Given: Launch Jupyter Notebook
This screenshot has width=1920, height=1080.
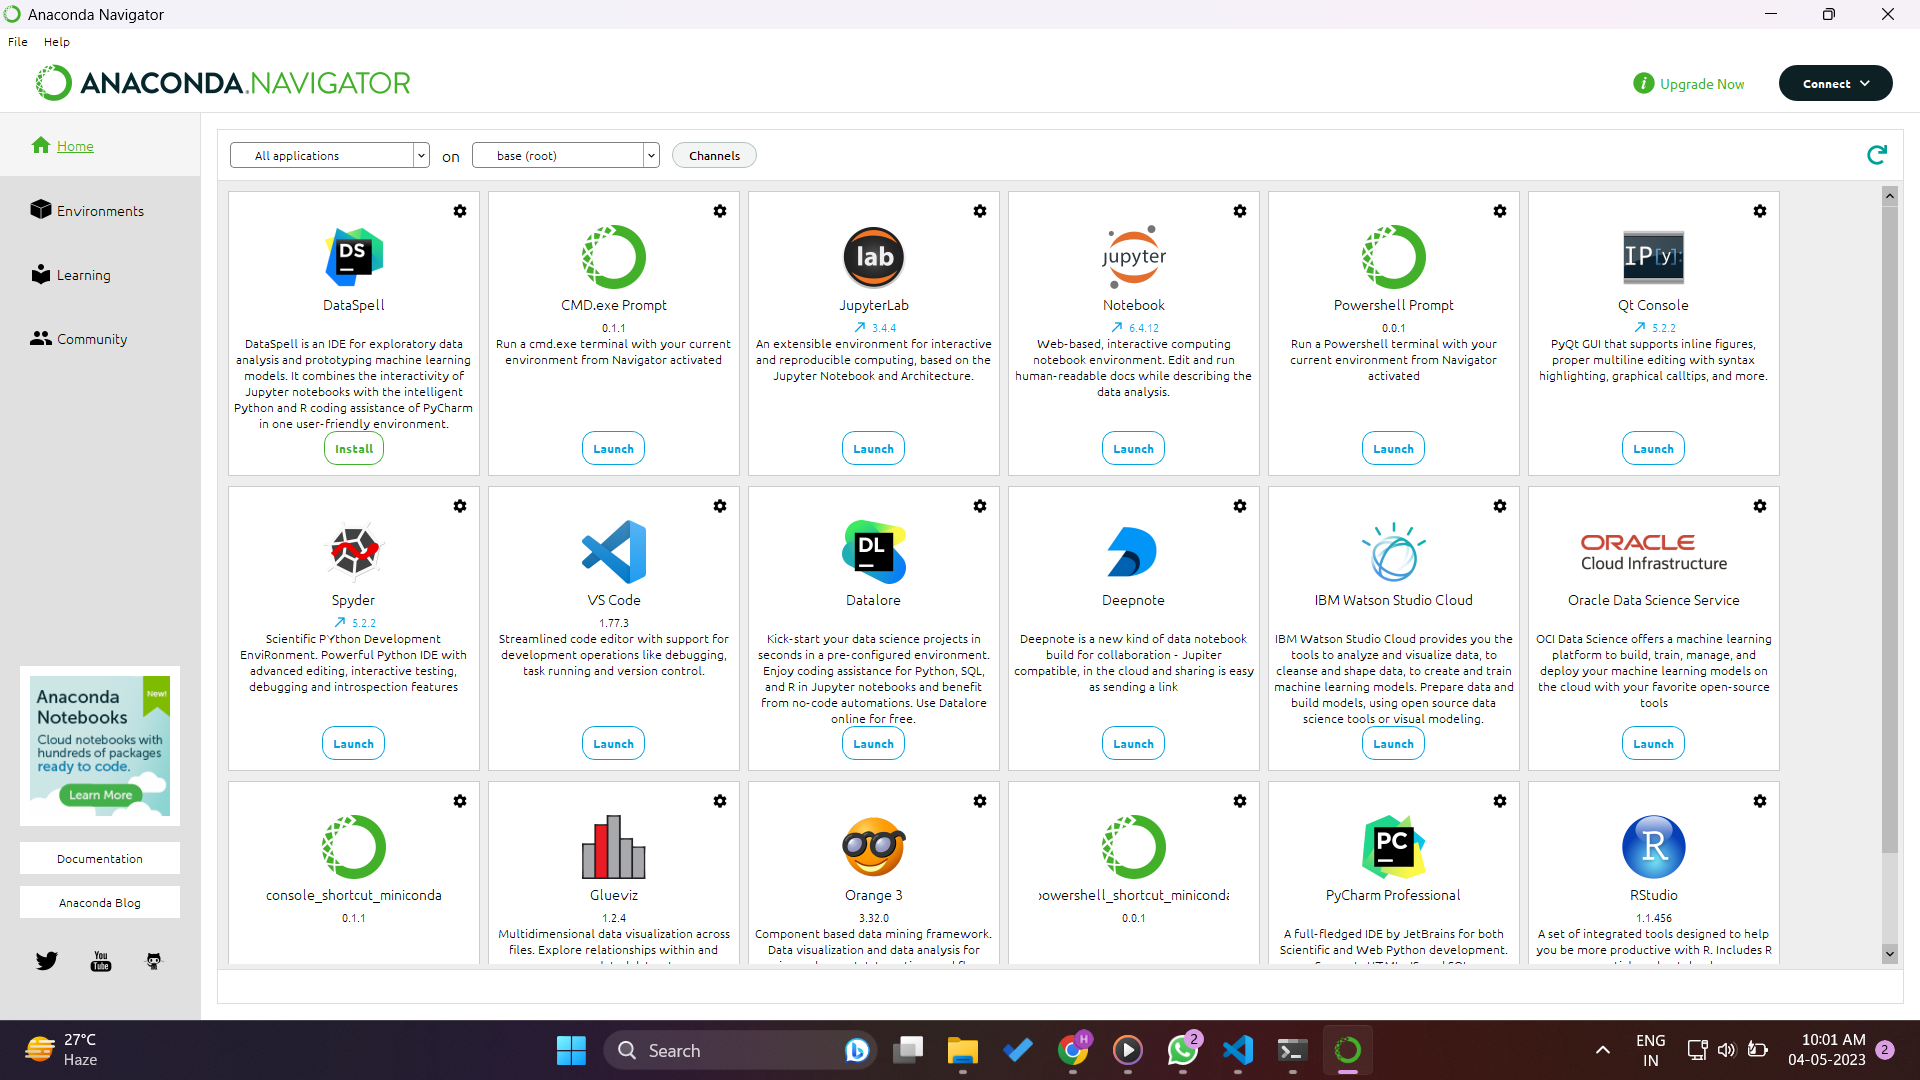Looking at the screenshot, I should (x=1134, y=449).
